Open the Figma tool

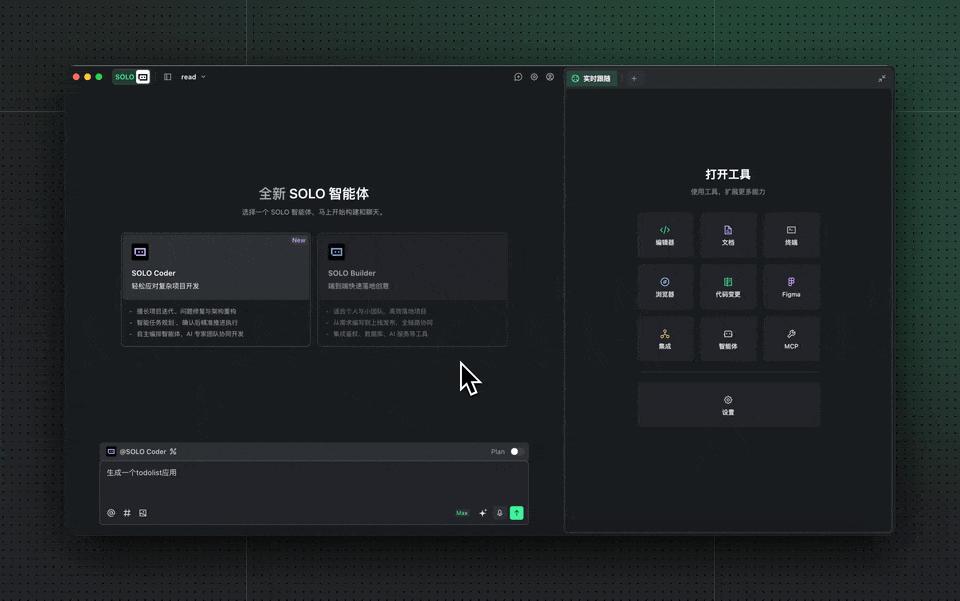[x=791, y=287]
